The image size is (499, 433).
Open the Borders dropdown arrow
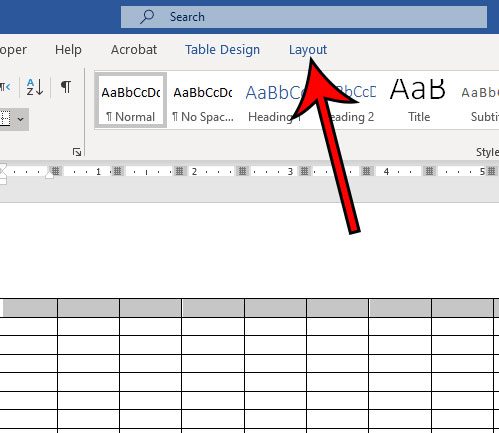[x=21, y=119]
